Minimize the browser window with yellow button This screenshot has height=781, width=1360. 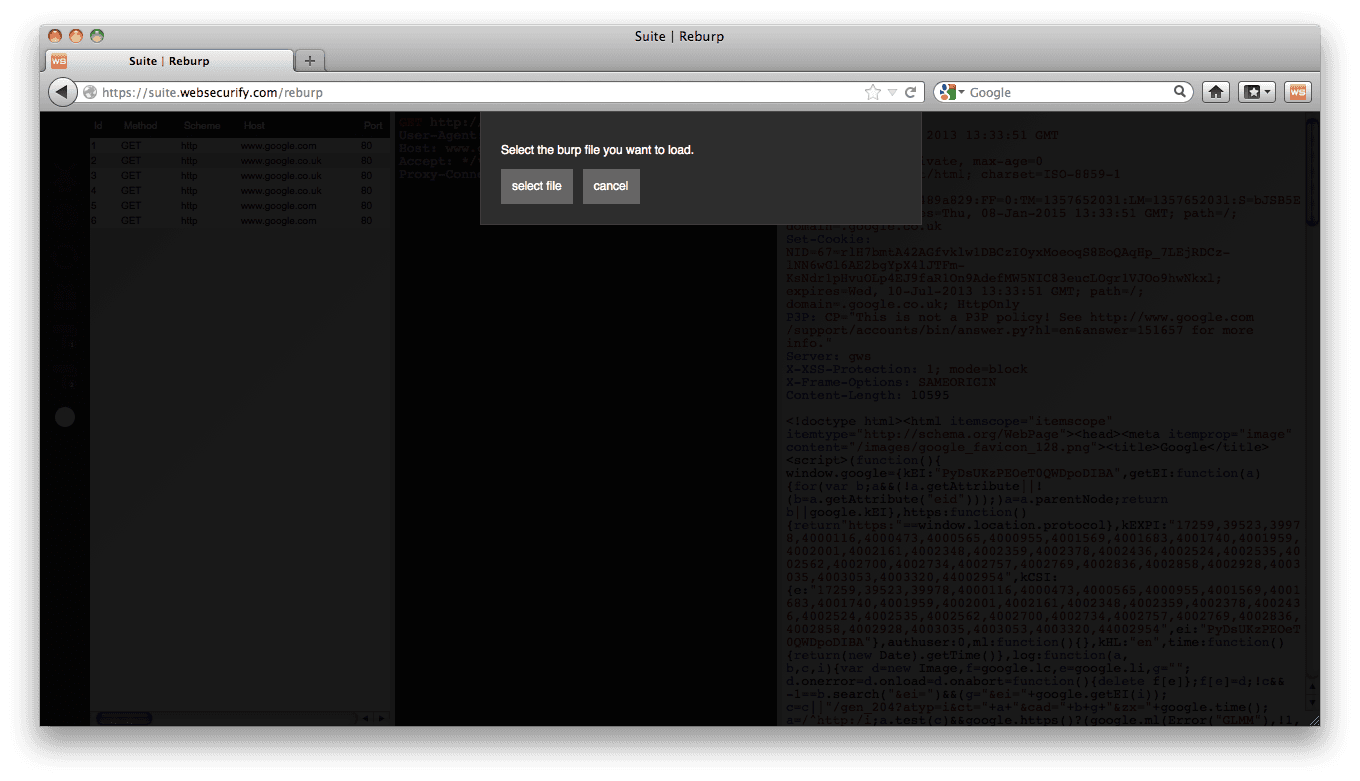pos(76,36)
